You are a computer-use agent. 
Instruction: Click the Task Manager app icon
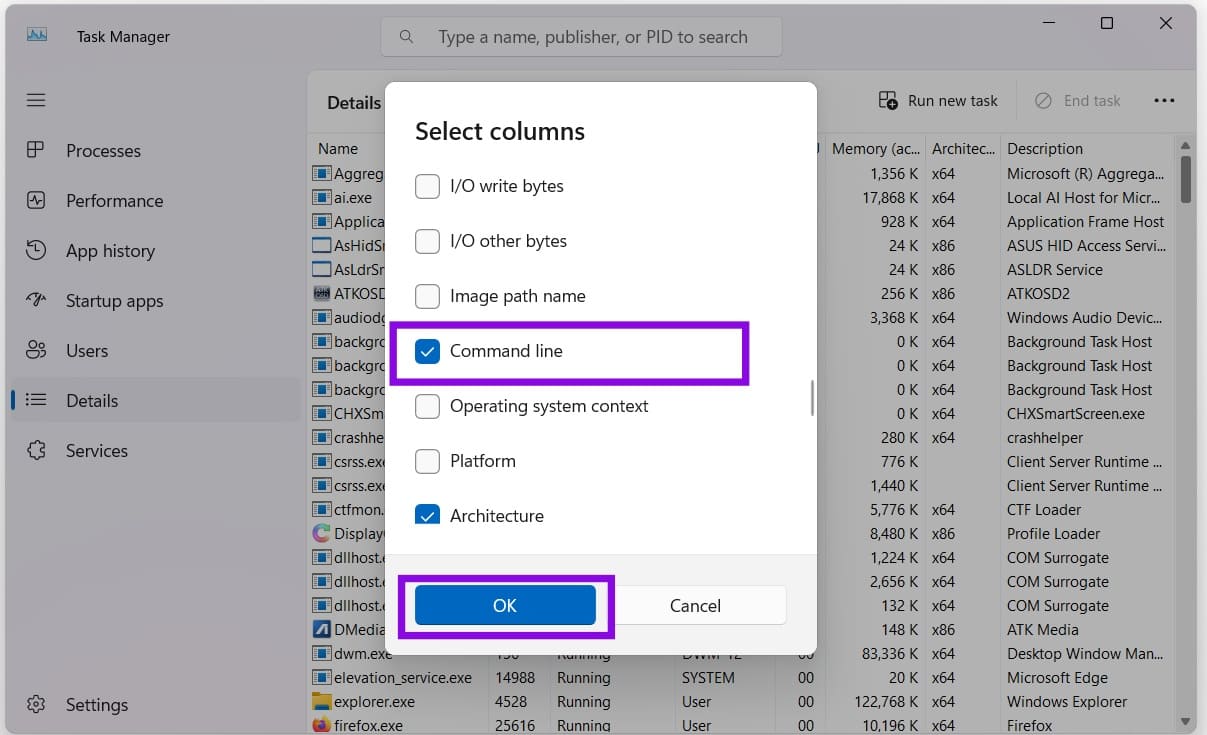click(37, 35)
